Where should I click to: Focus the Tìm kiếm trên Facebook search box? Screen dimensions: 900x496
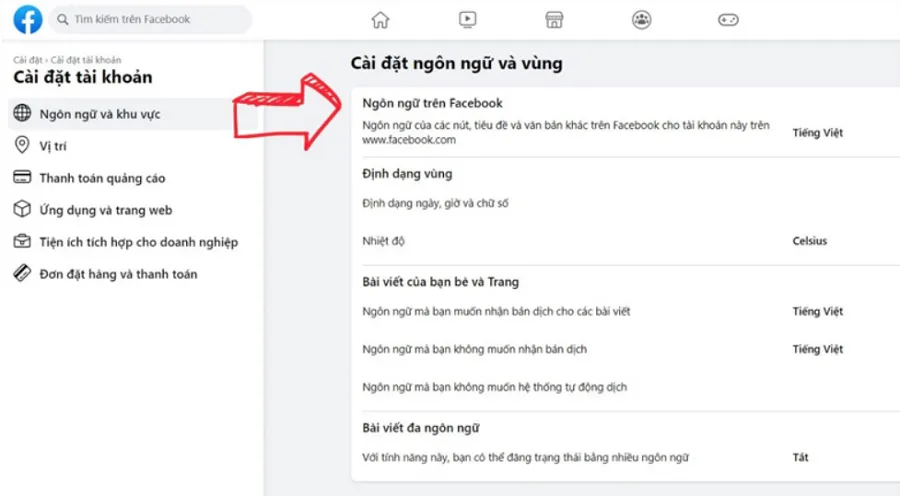pos(150,19)
